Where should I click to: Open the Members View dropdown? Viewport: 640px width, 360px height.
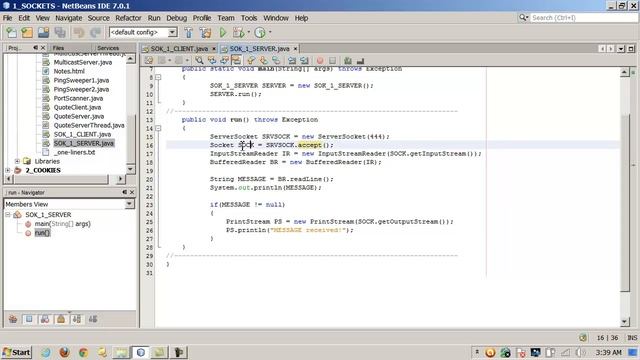[129, 204]
